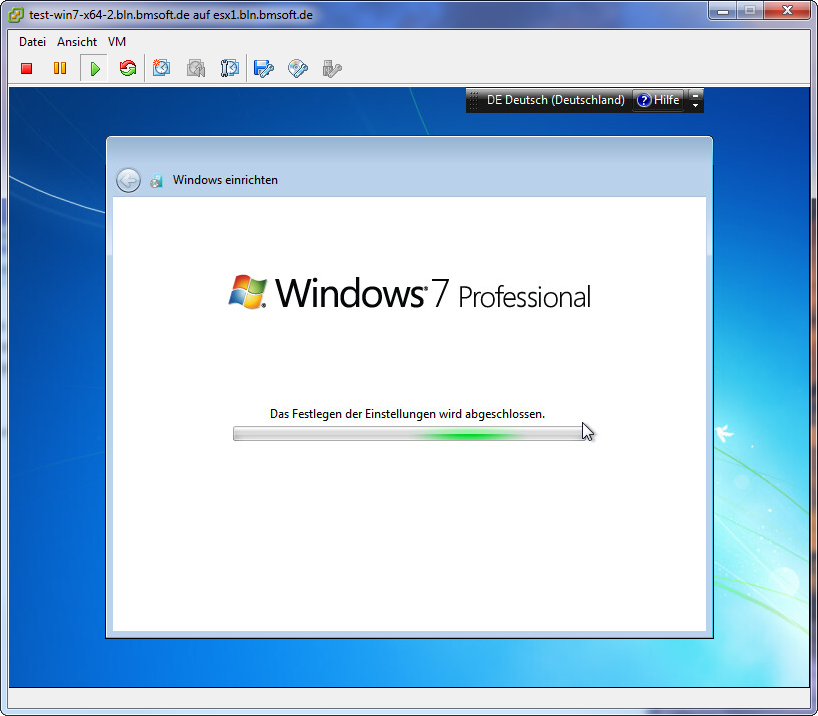Click the USB device connection icon
Viewport: 818px width, 716px height.
332,68
